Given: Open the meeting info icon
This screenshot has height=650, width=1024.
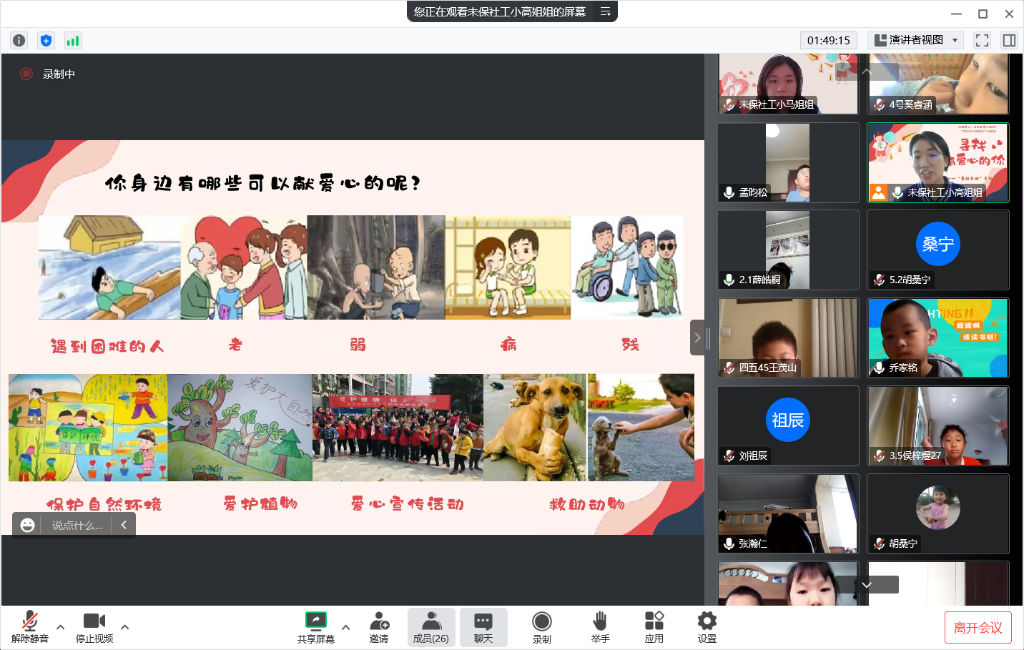Looking at the screenshot, I should tap(19, 40).
